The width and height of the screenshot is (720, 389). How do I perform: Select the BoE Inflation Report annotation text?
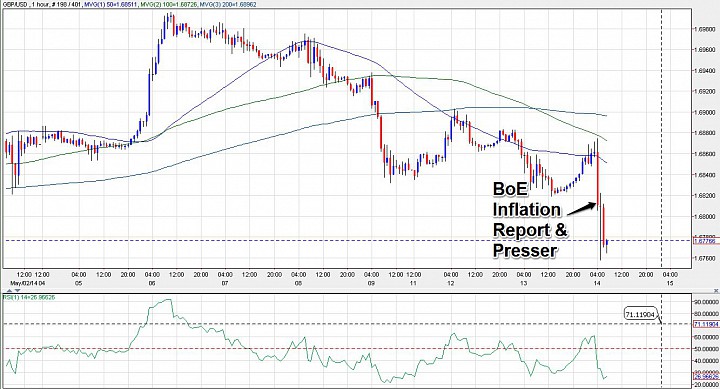530,220
